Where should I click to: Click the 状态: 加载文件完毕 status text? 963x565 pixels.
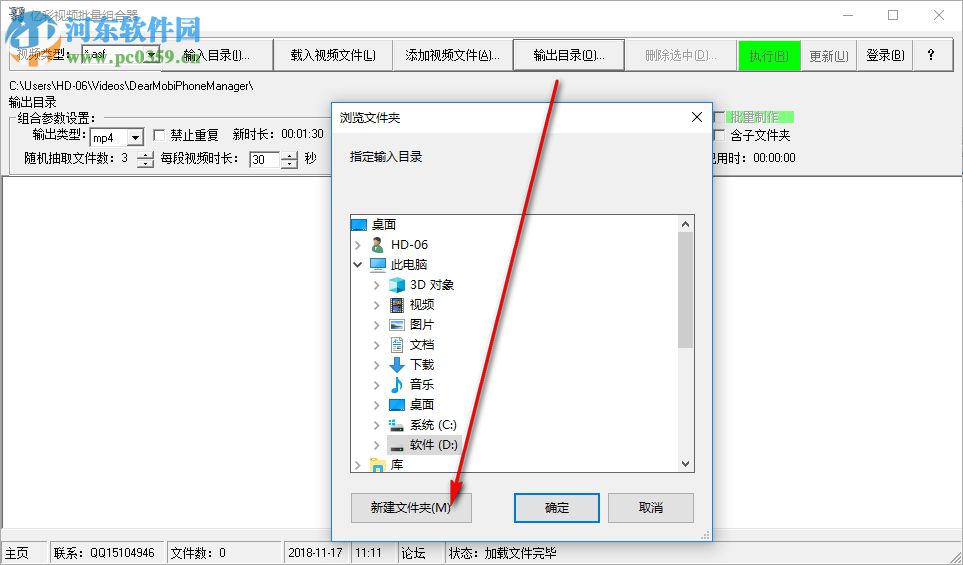[x=502, y=553]
